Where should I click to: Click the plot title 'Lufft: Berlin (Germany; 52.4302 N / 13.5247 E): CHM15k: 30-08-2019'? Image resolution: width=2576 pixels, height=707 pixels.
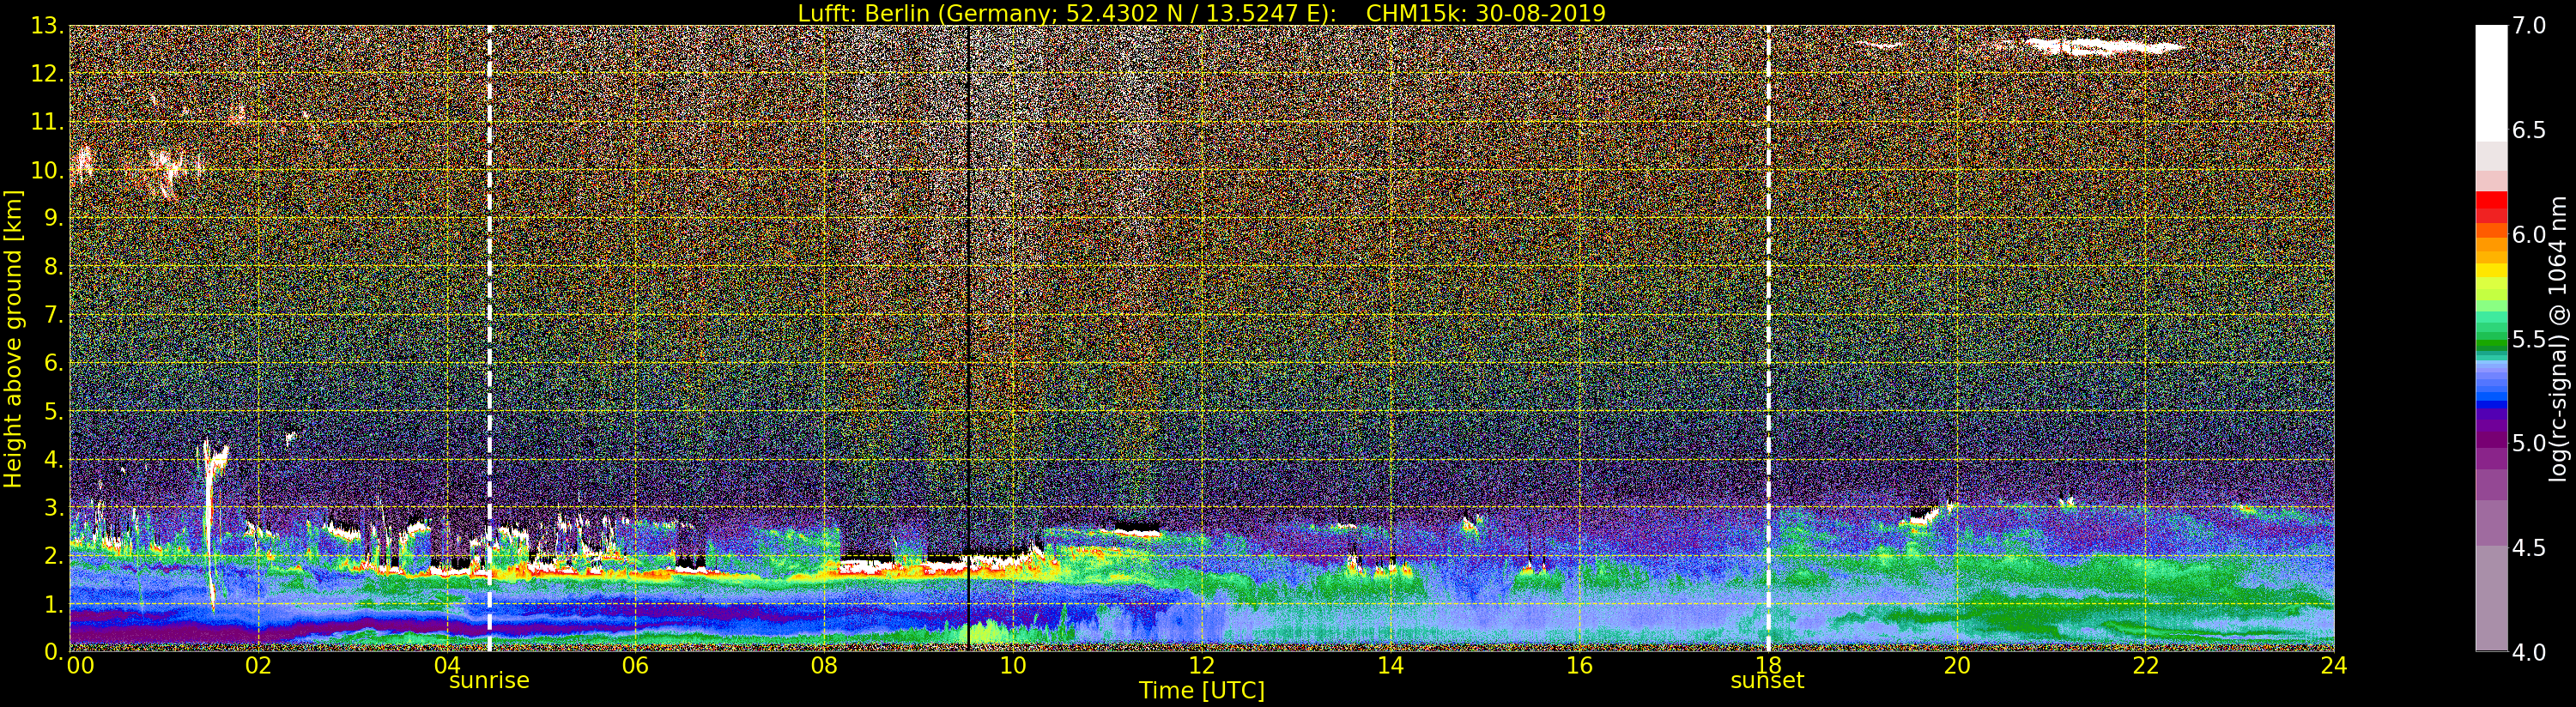click(1201, 13)
